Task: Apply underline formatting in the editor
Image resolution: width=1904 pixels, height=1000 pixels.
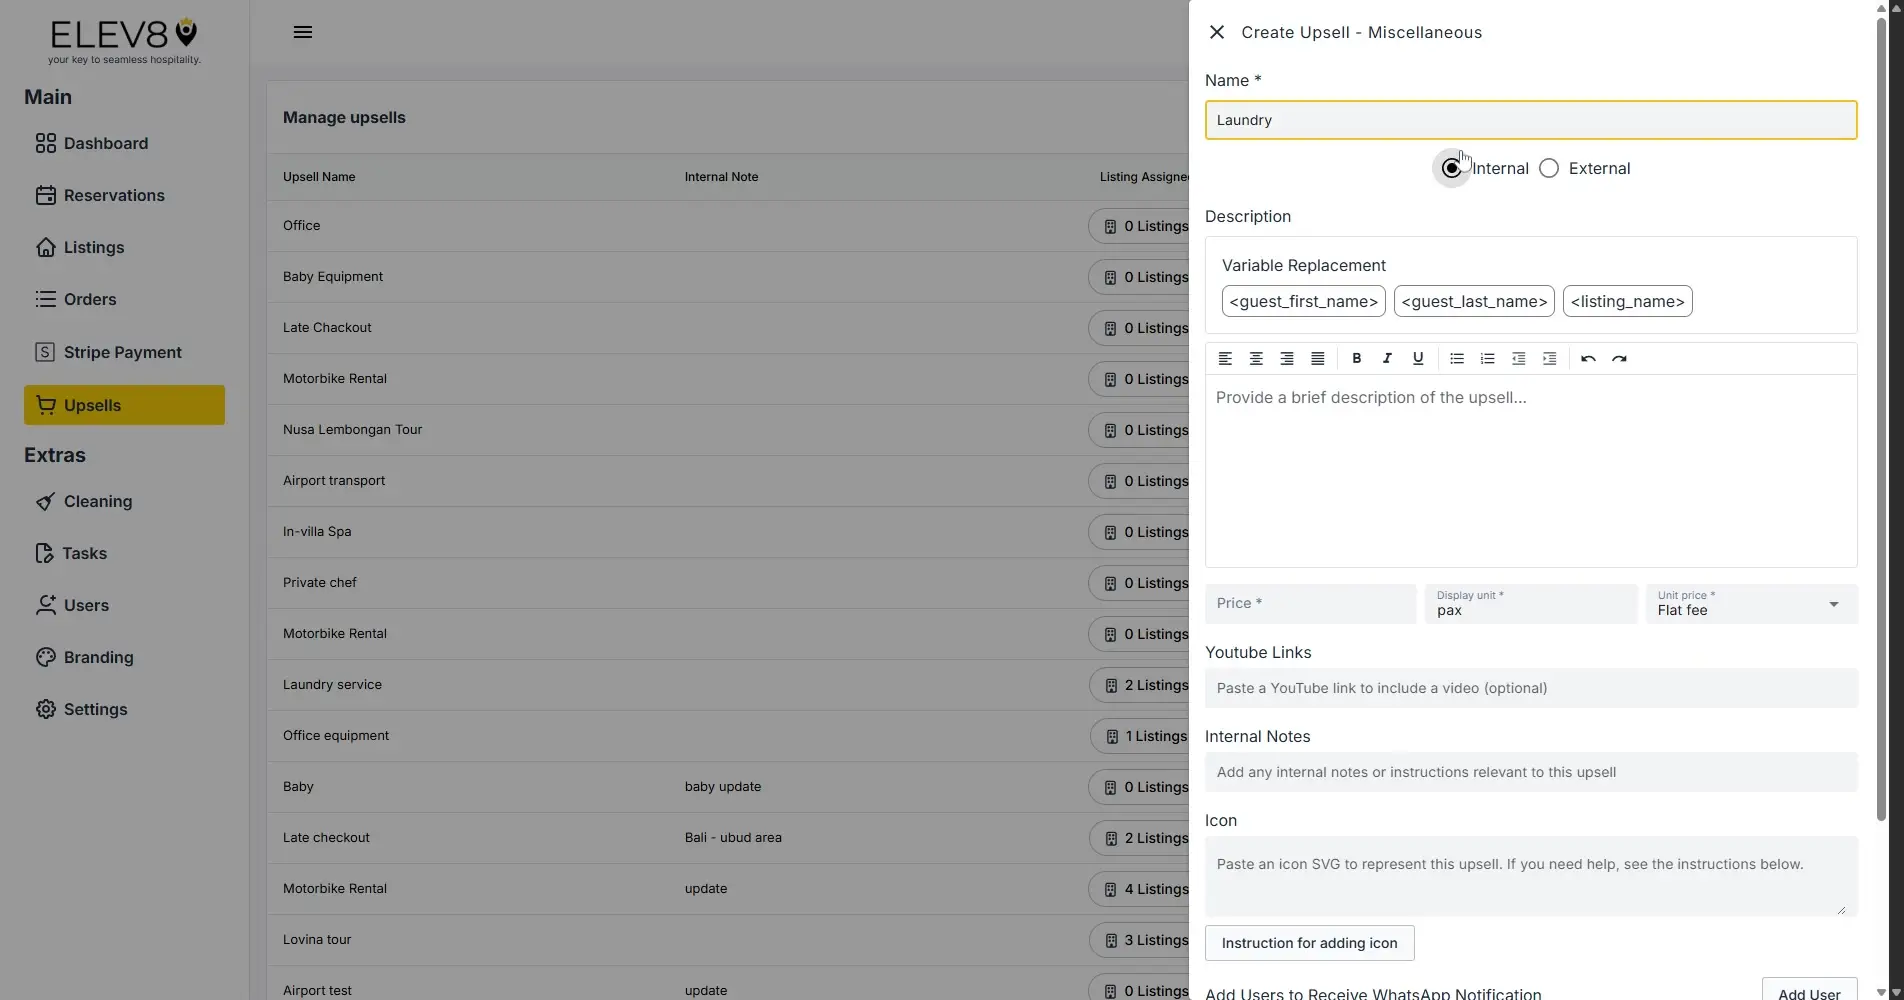Action: [1418, 358]
